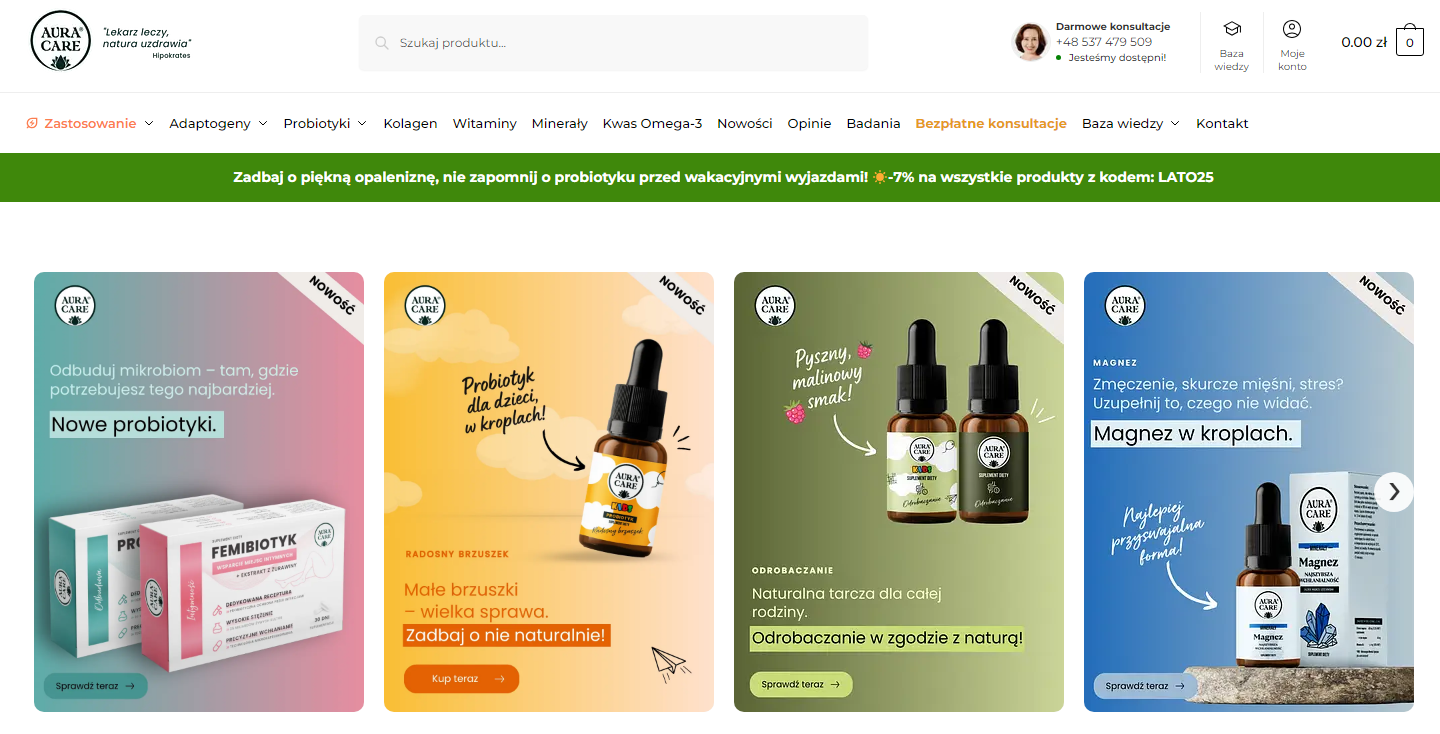Click the Aura Care logo in header
The width and height of the screenshot is (1440, 734).
tap(60, 42)
